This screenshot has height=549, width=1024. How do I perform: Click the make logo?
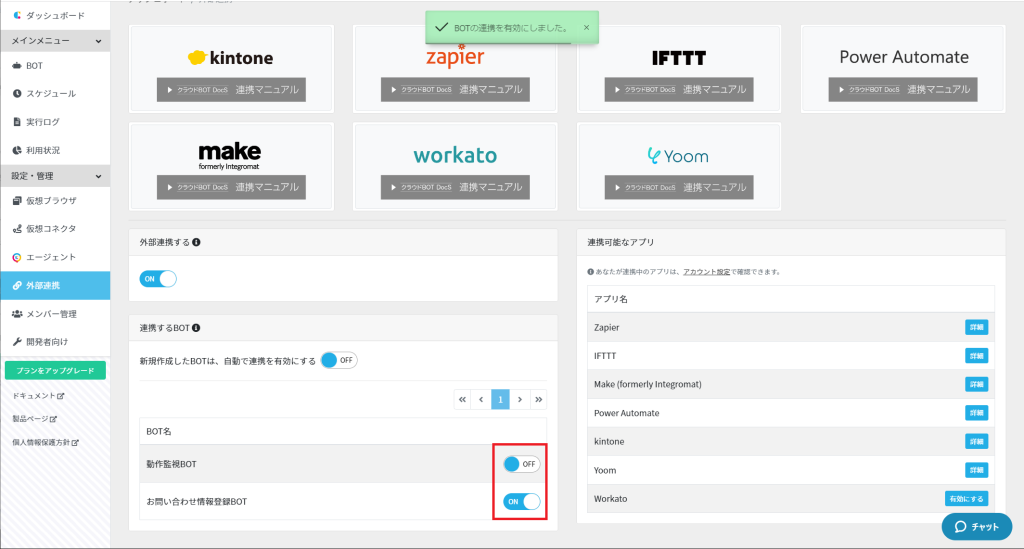(x=229, y=155)
